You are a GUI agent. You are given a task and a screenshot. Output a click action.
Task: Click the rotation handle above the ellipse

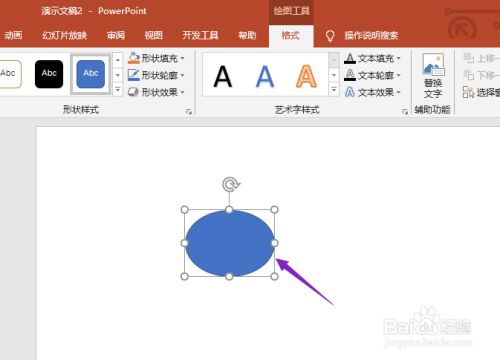click(x=230, y=184)
